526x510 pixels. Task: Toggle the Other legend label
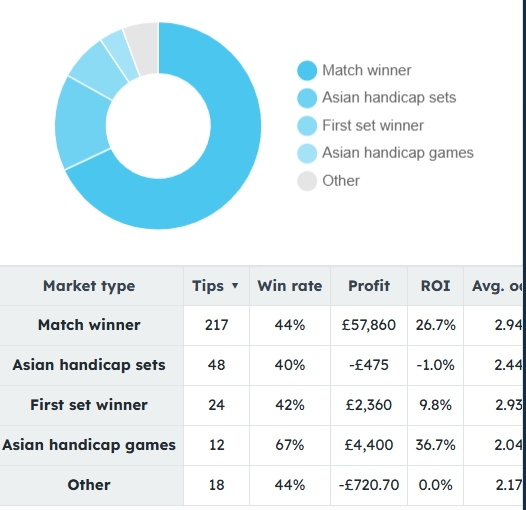click(341, 181)
